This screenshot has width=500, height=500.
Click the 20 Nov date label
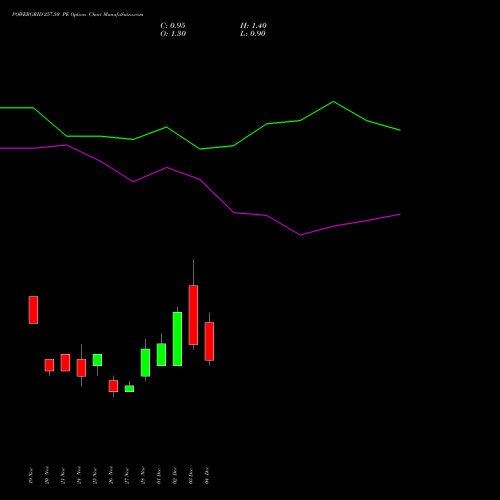point(47,475)
